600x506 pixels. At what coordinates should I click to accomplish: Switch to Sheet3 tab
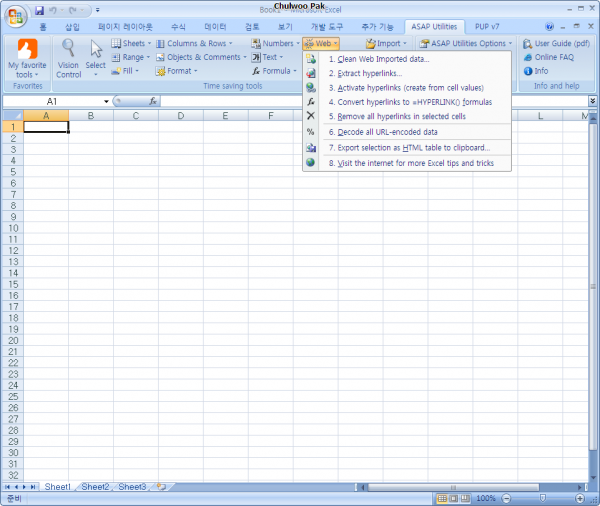point(132,487)
